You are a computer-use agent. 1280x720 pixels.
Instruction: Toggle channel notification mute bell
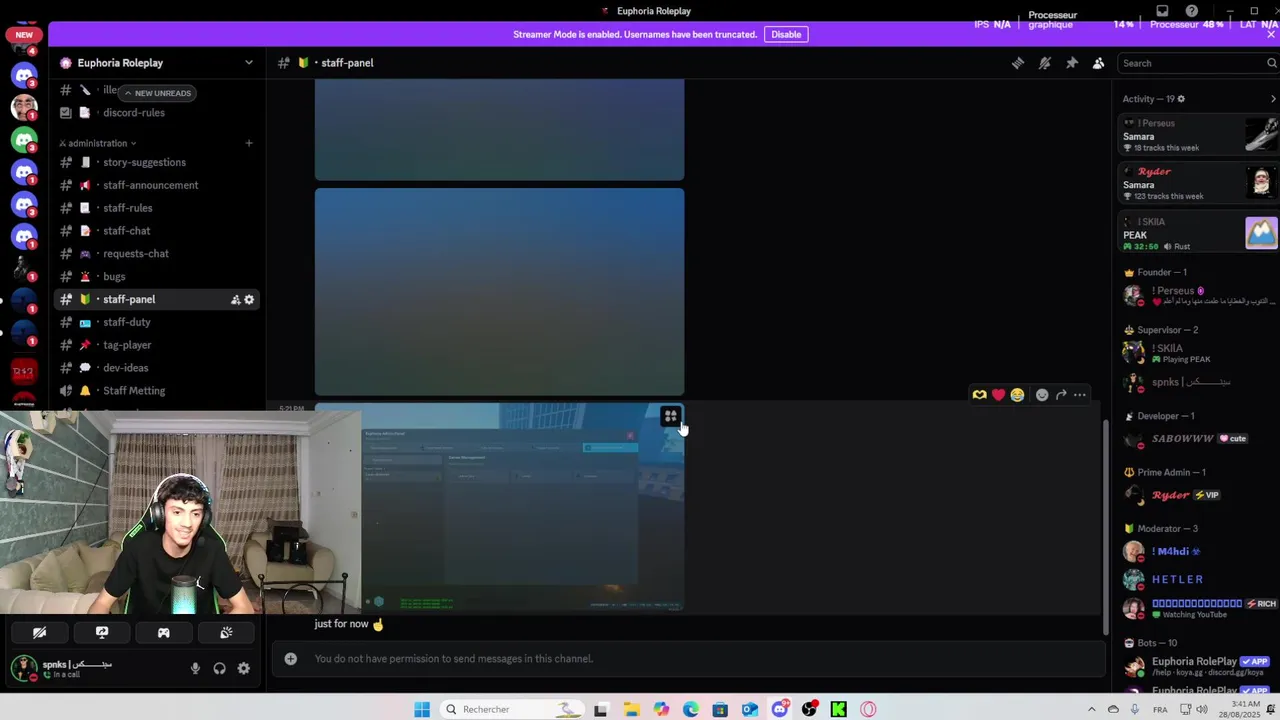tap(1045, 63)
